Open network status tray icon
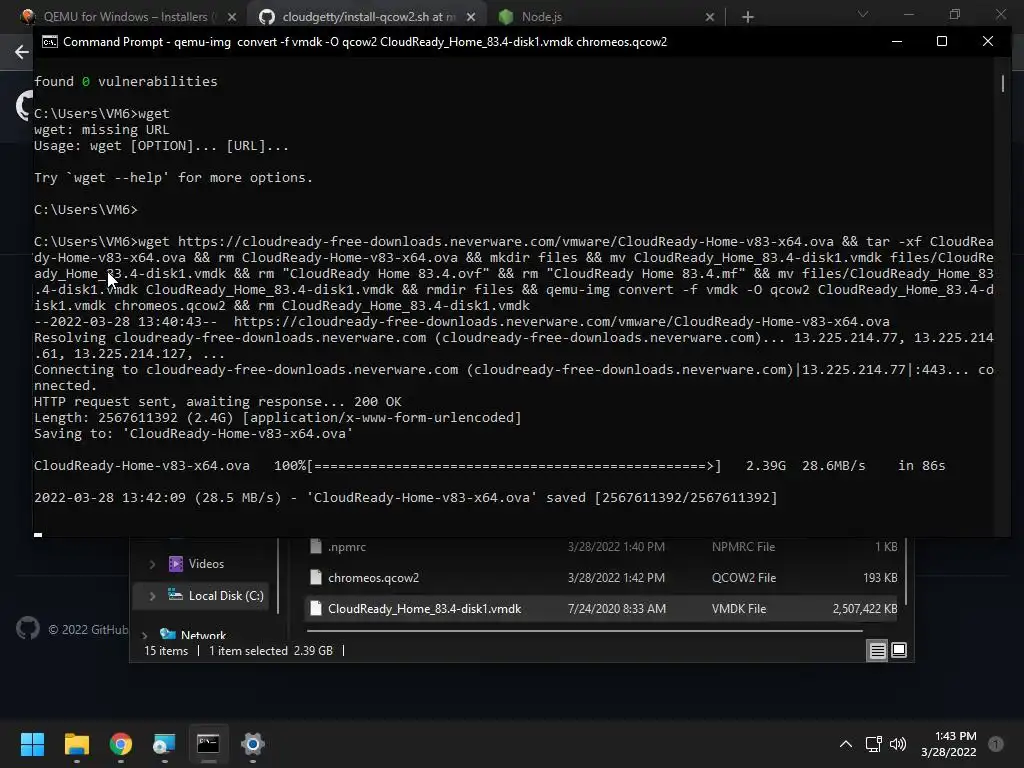 873,744
